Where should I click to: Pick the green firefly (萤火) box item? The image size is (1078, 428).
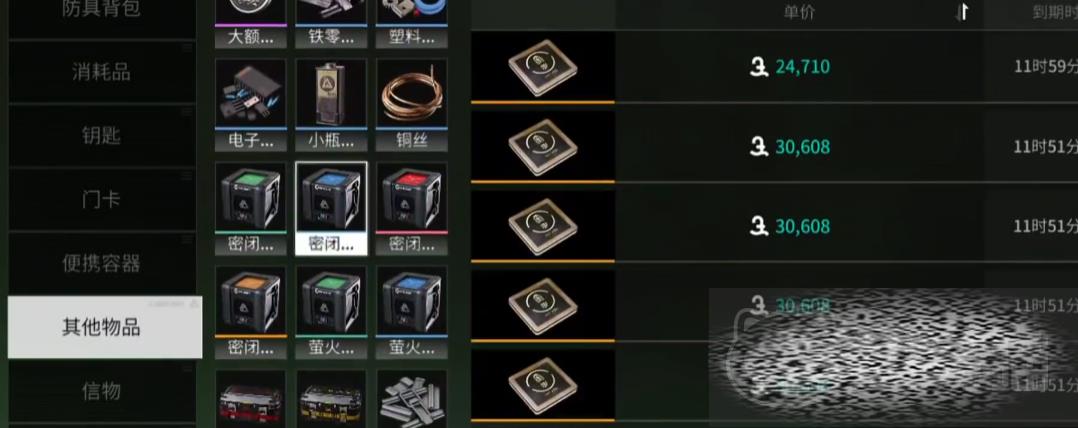coord(331,313)
